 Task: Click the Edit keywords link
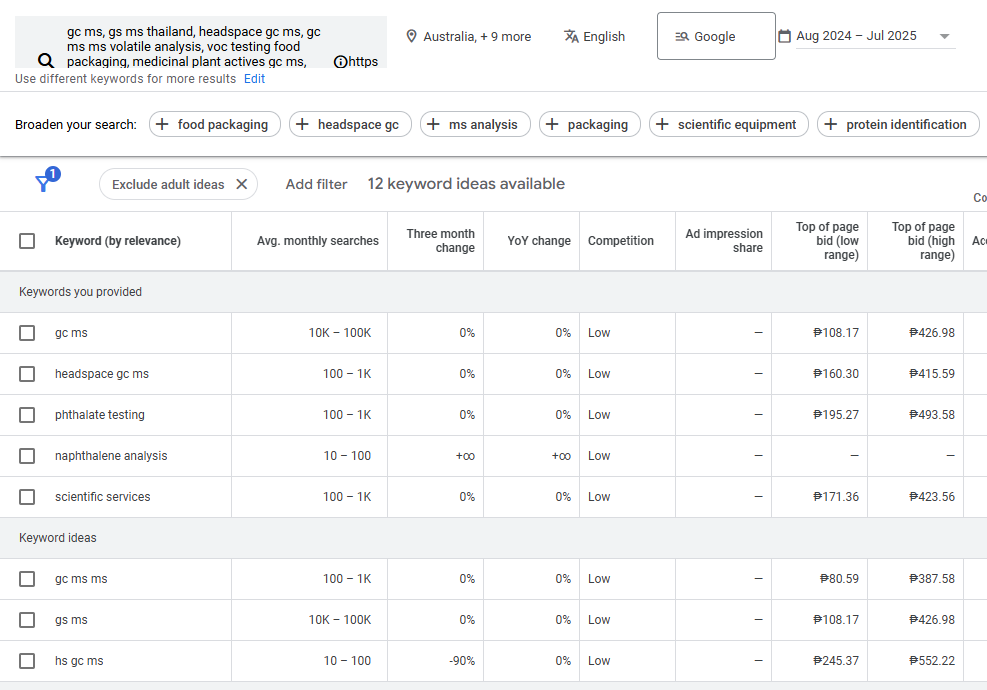[255, 79]
